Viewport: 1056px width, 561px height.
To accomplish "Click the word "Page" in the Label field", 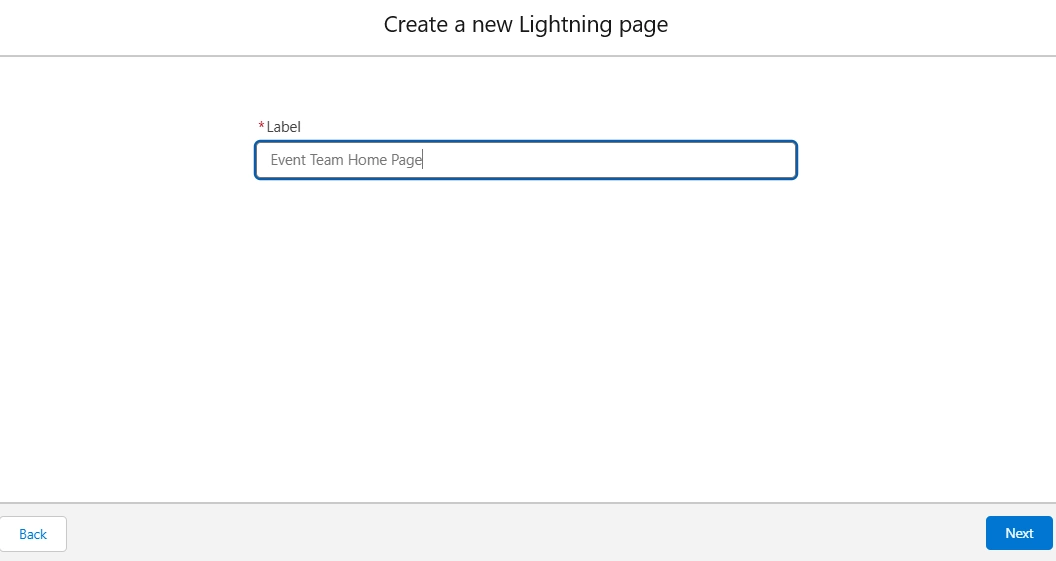I will click(x=407, y=160).
